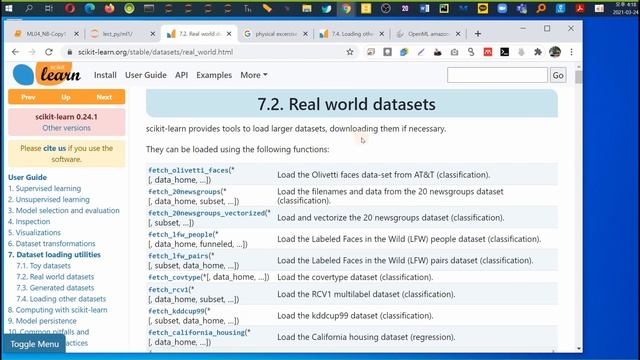Open a new browser tab with plus
The width and height of the screenshot is (640, 360).
coord(478,33)
